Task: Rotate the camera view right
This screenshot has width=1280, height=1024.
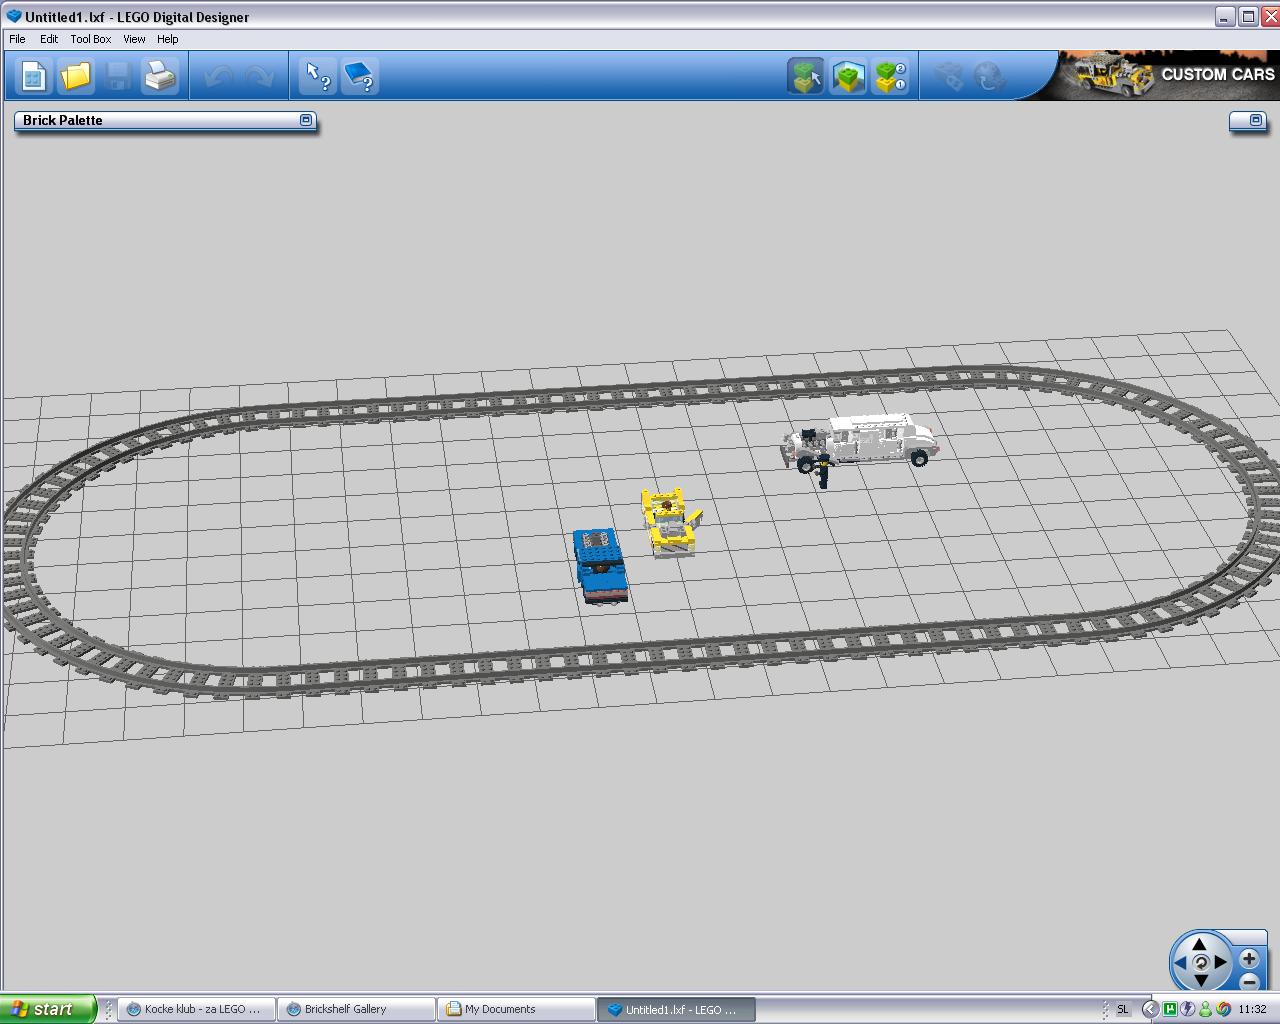Action: [x=1220, y=963]
